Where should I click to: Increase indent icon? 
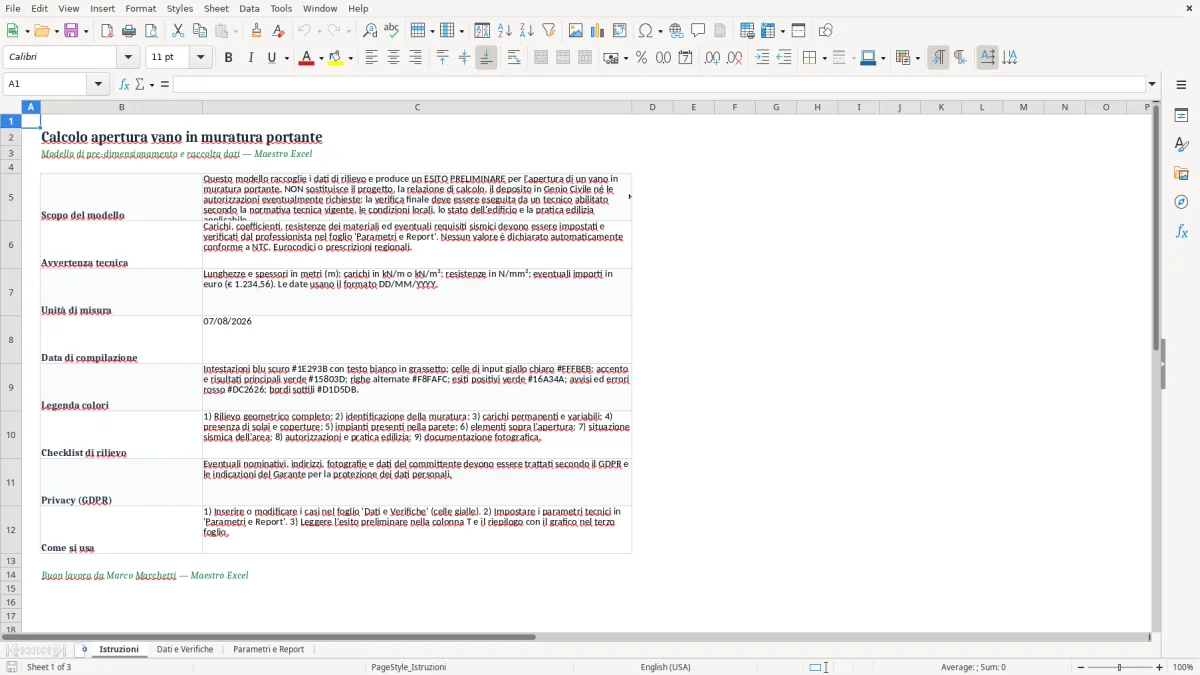(x=762, y=58)
